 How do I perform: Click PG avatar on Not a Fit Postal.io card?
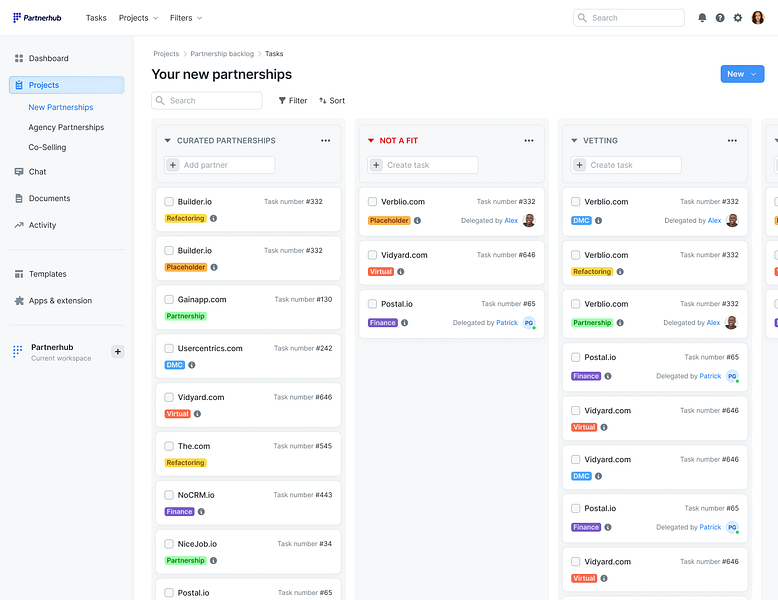(x=529, y=323)
